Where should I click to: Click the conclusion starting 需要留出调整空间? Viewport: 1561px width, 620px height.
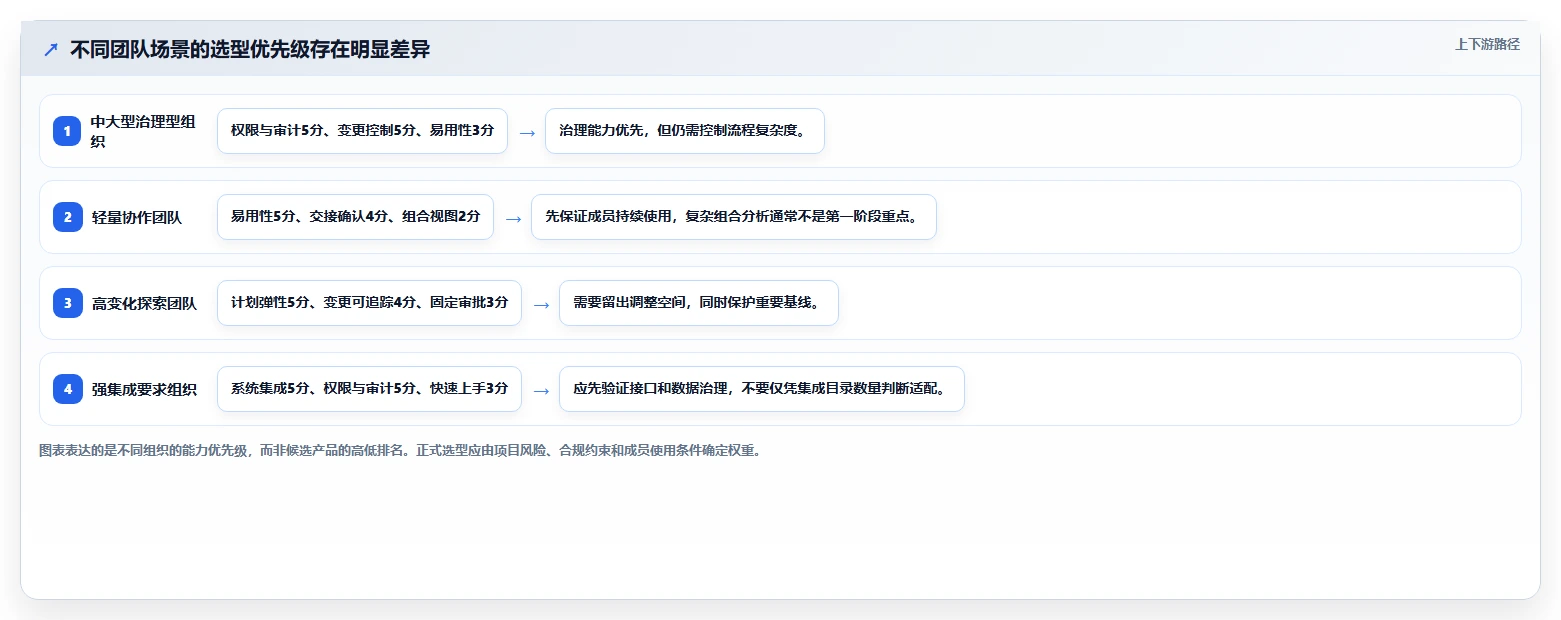pyautogui.click(x=699, y=303)
